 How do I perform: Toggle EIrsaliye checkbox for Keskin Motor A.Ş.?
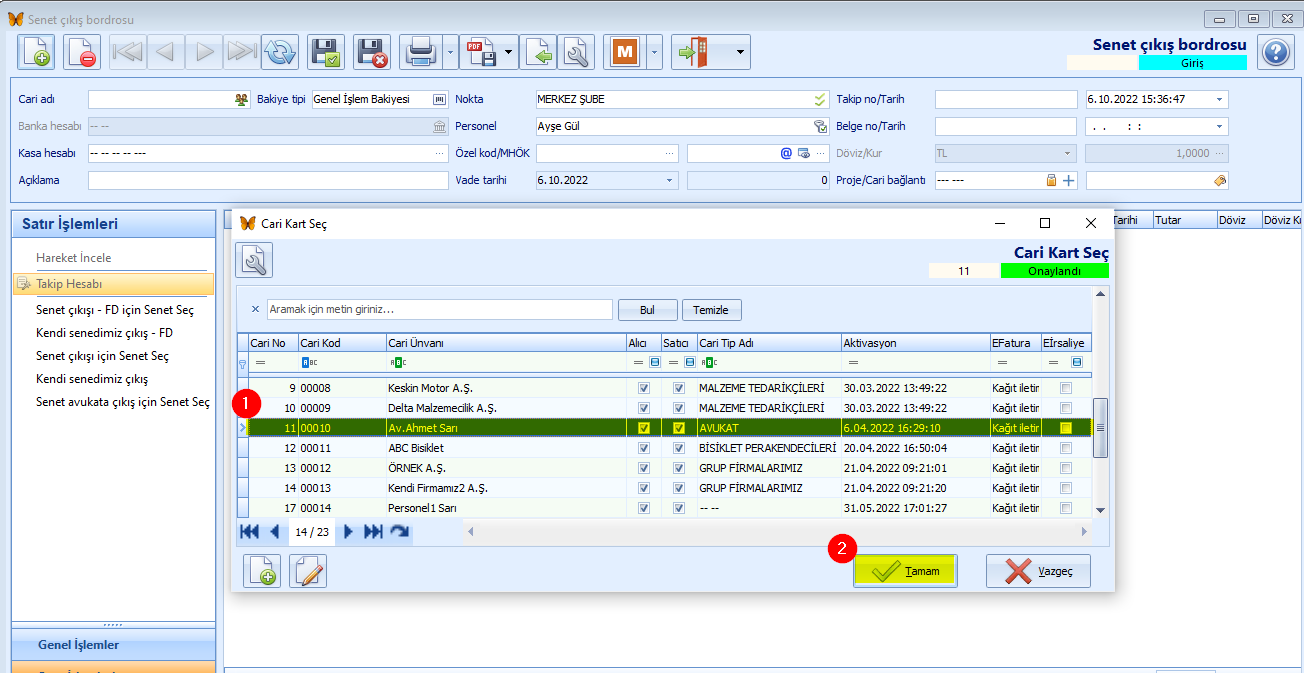pyautogui.click(x=1066, y=388)
